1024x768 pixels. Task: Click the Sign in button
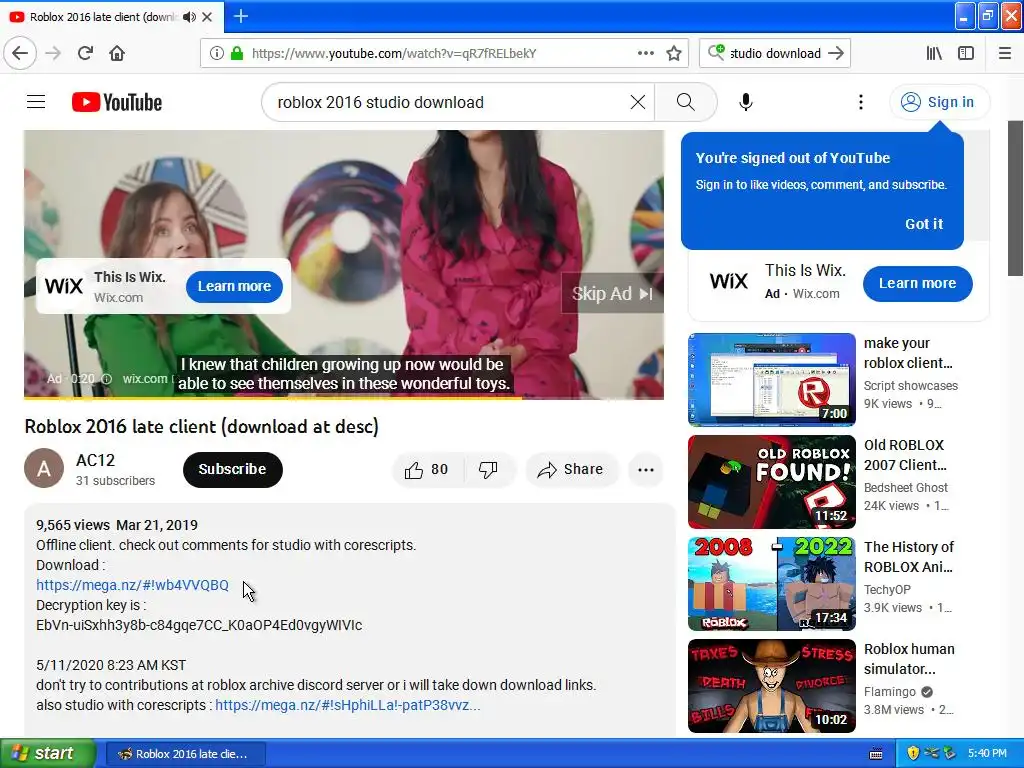pos(939,102)
